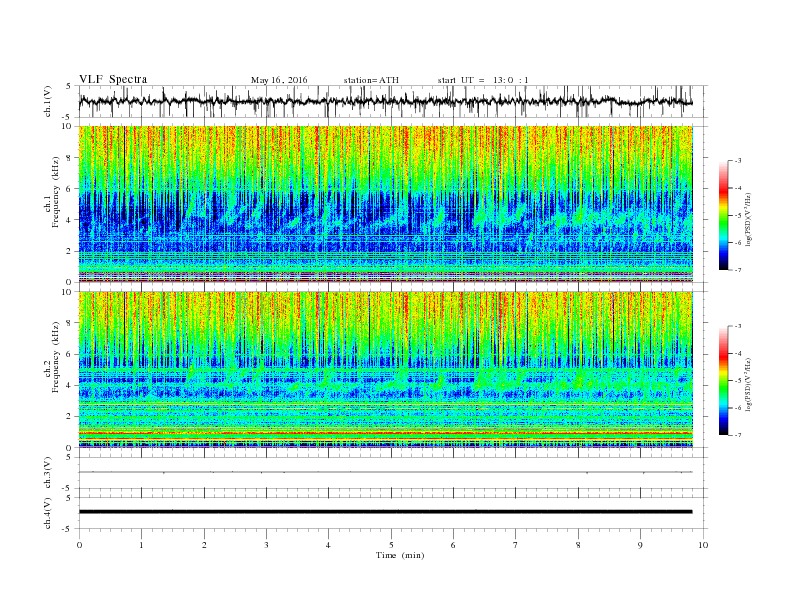The width and height of the screenshot is (792, 612).
Task: Click the ch.1 spectrogram color scale bar
Action: [x=723, y=215]
